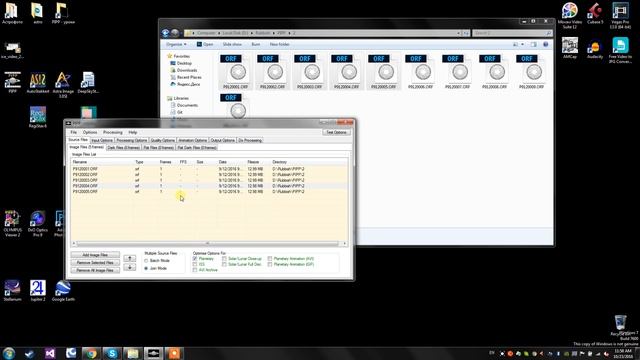Switch to the Output Options tab
The width and height of the screenshot is (640, 360).
tap(222, 140)
